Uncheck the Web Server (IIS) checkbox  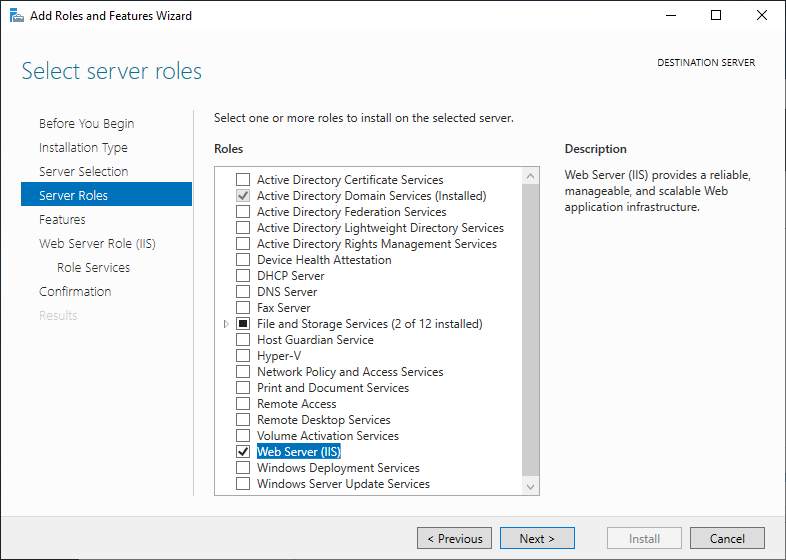coord(242,452)
